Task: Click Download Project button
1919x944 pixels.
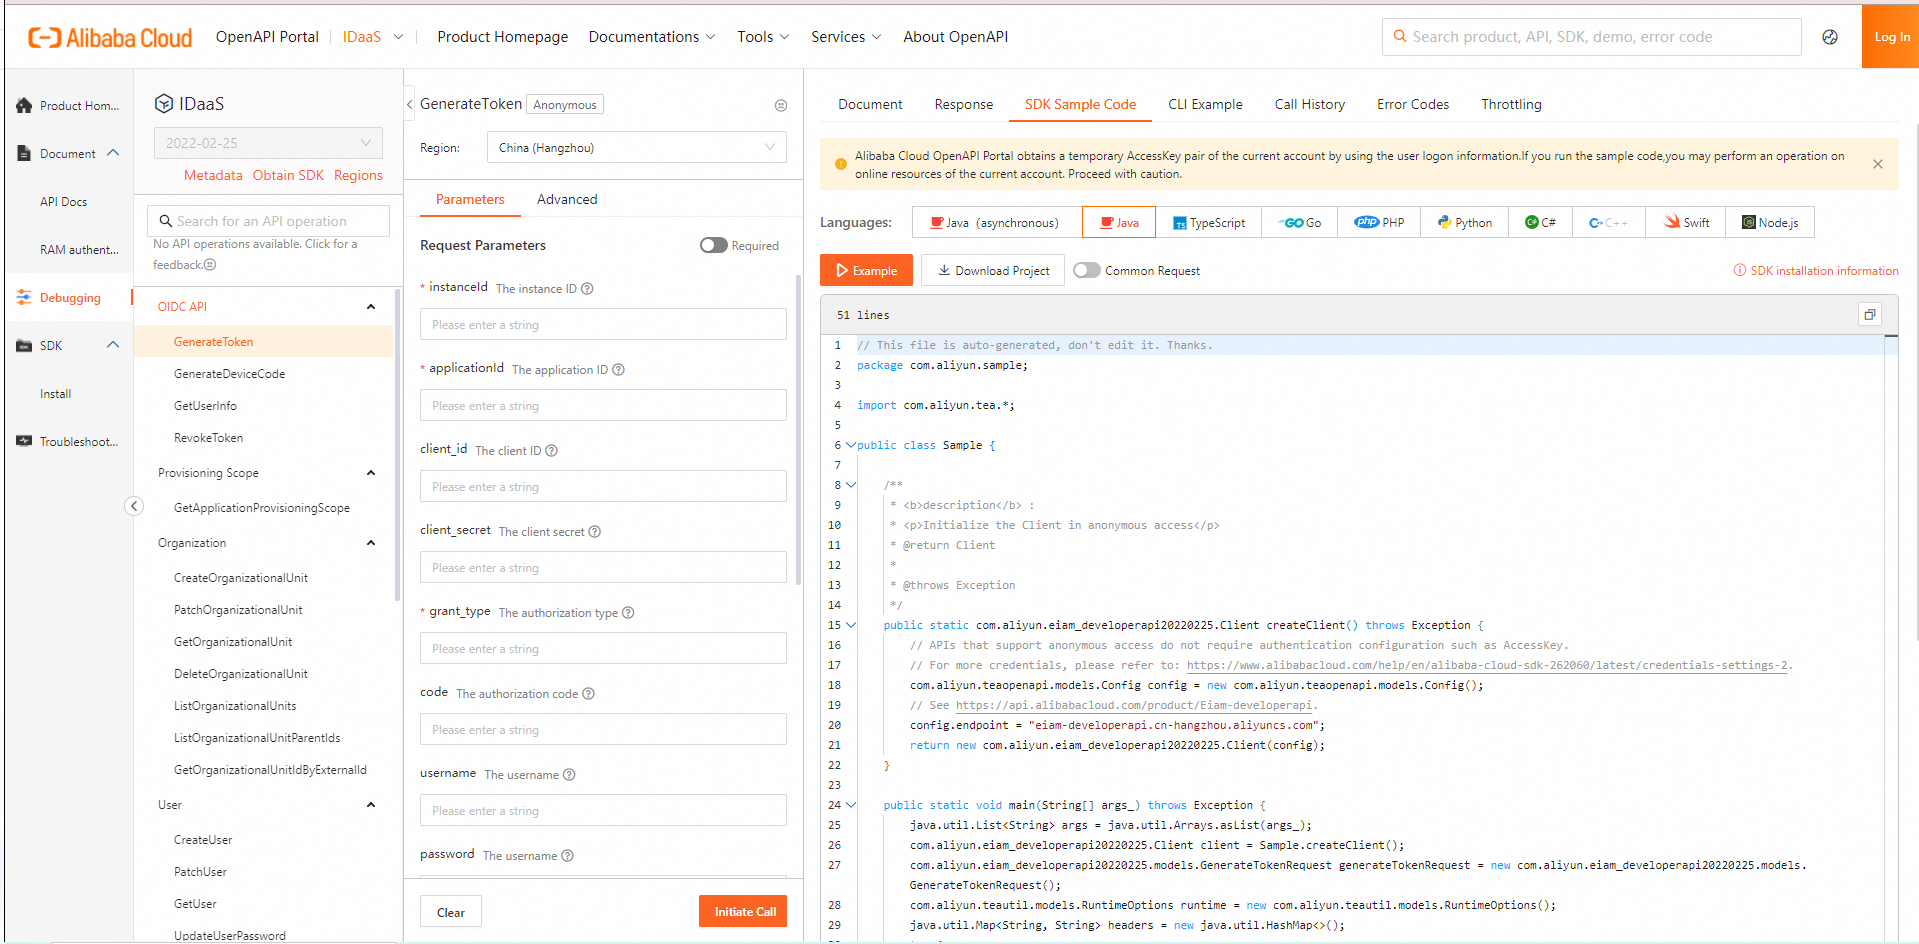Action: click(x=993, y=270)
